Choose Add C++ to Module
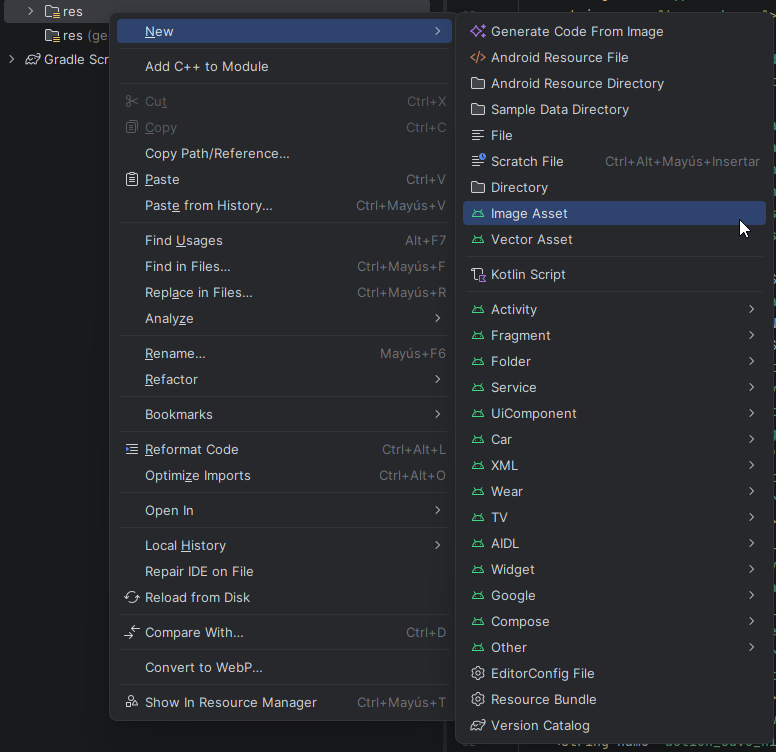Screen dimensions: 776x752 (285, 66)
